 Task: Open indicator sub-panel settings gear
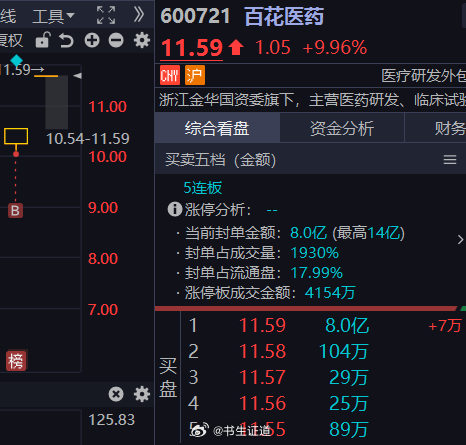[142, 394]
